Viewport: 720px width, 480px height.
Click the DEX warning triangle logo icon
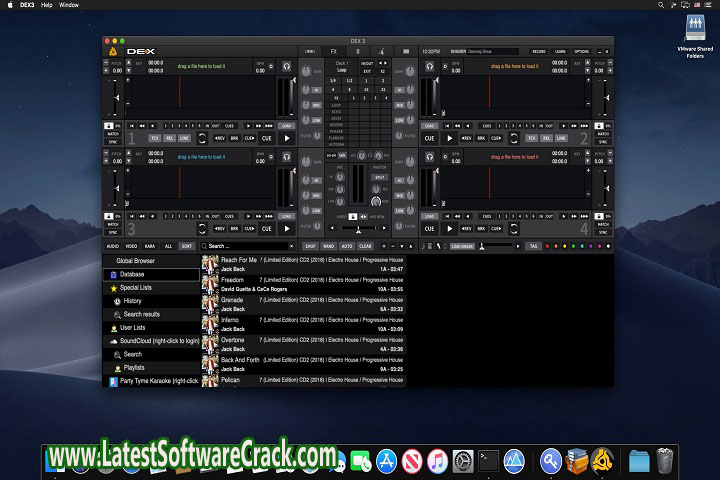[x=111, y=50]
